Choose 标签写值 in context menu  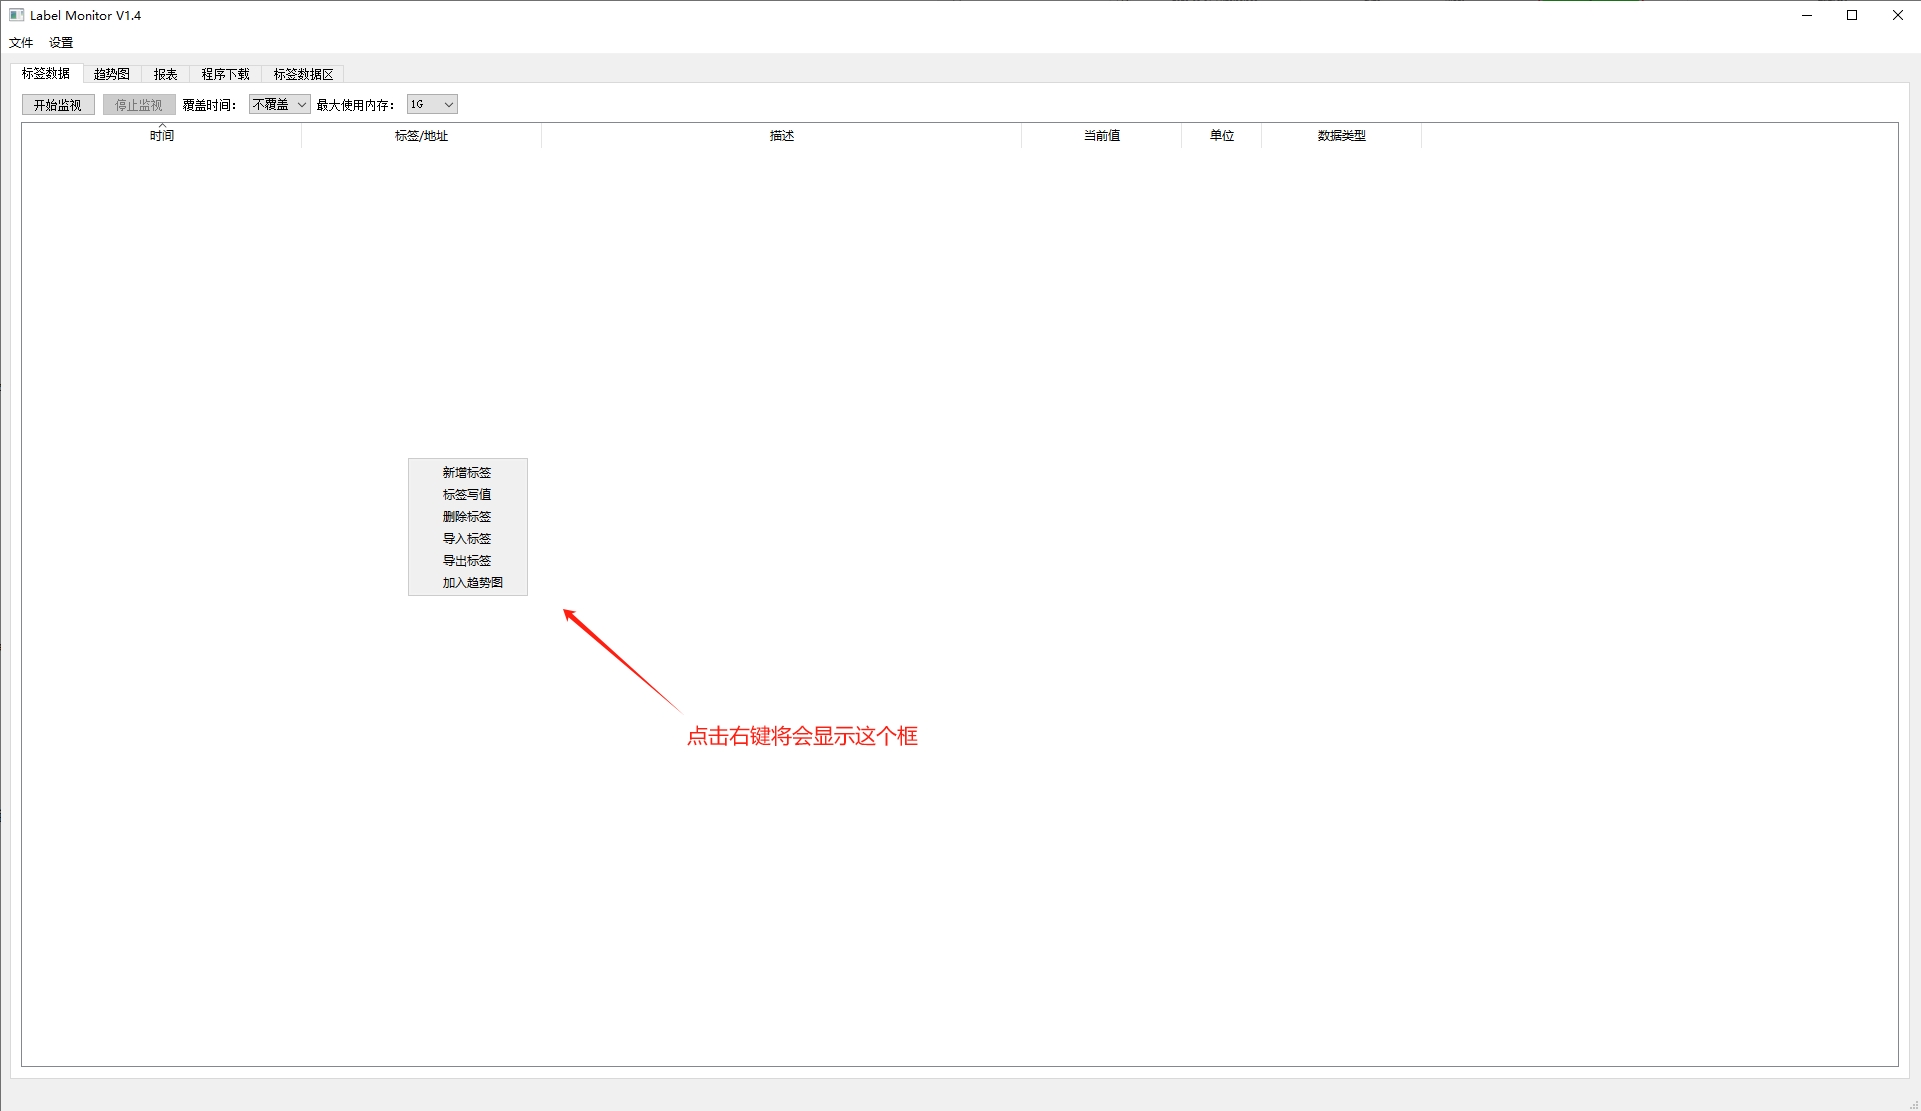click(x=467, y=495)
